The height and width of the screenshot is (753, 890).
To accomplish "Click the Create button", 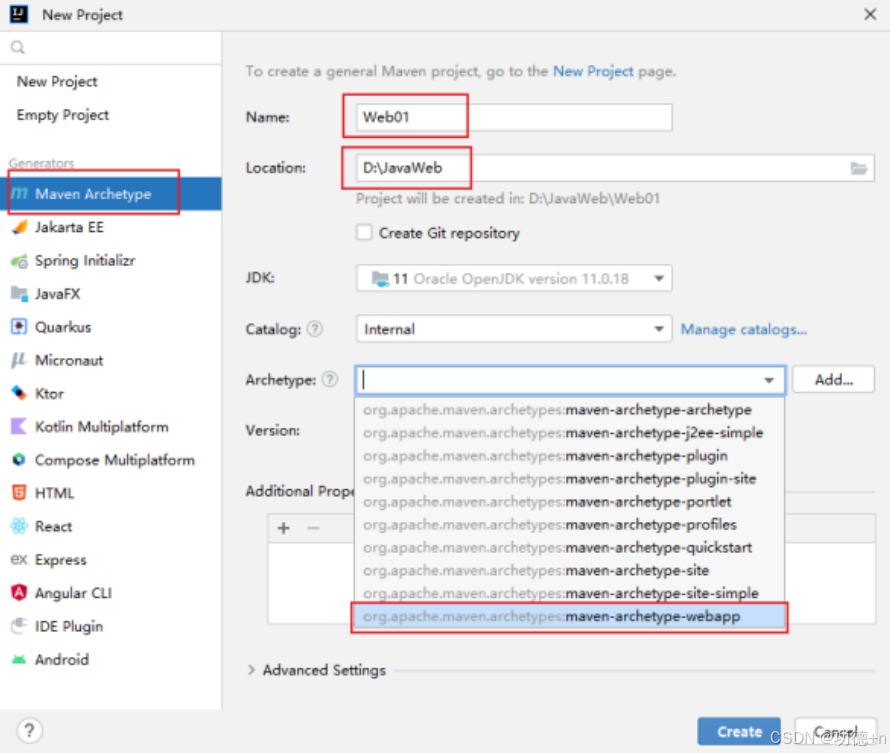I will click(x=739, y=731).
